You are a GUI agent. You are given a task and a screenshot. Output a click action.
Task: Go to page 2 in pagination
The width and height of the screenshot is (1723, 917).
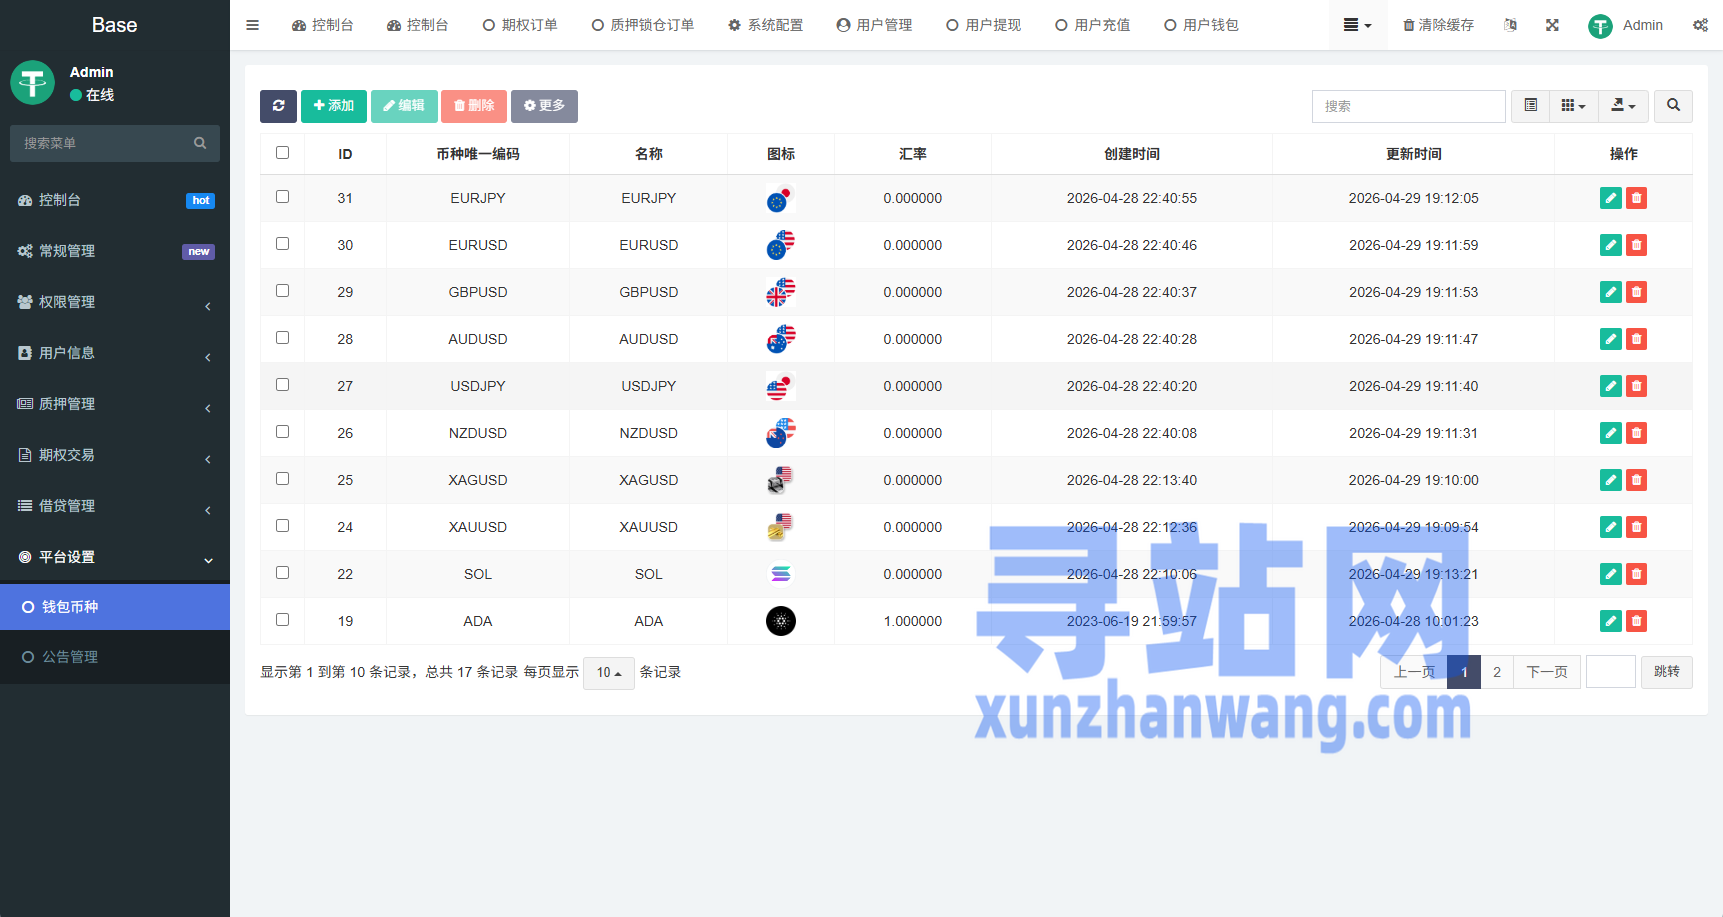click(x=1497, y=672)
